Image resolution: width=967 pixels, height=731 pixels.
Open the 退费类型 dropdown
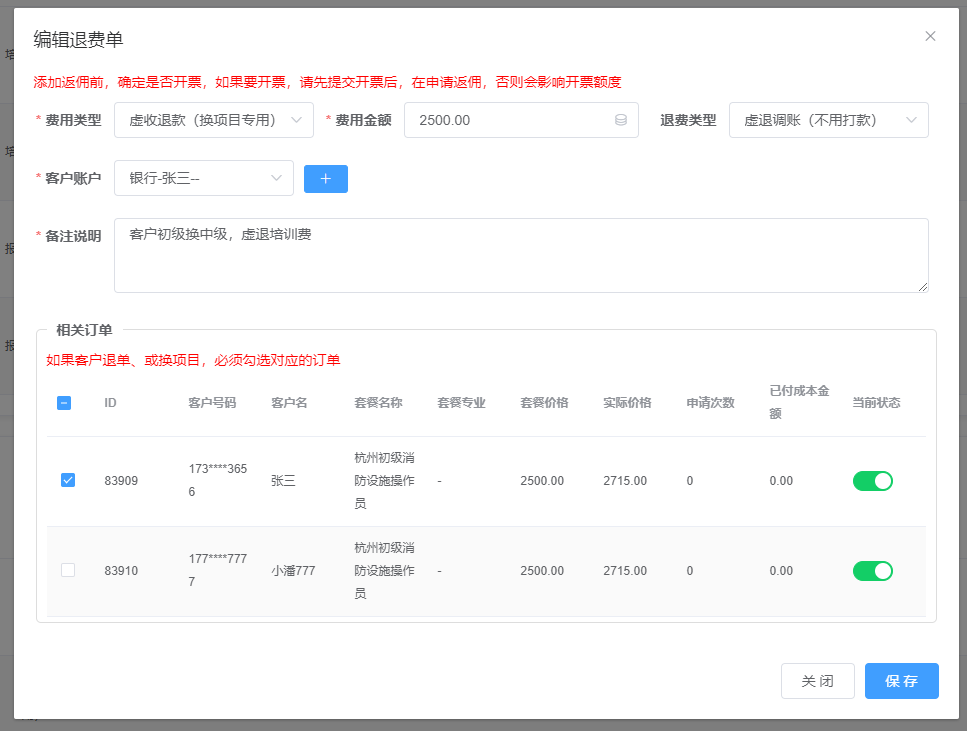coord(828,120)
